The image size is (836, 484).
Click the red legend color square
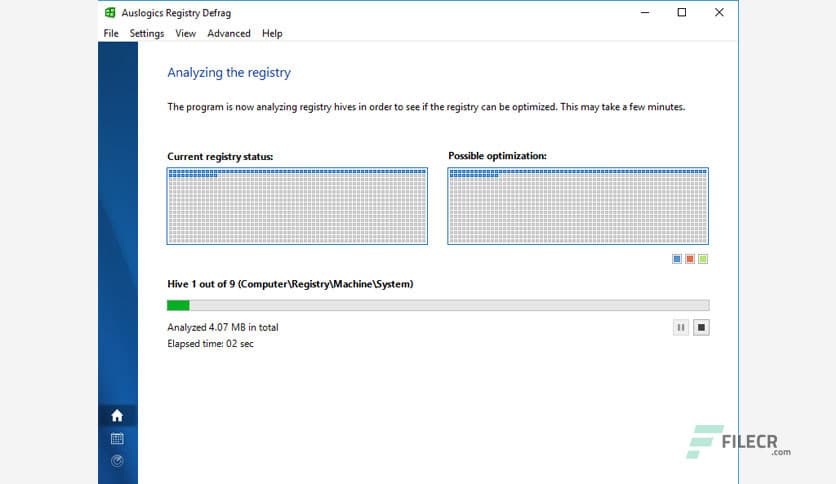coord(690,259)
